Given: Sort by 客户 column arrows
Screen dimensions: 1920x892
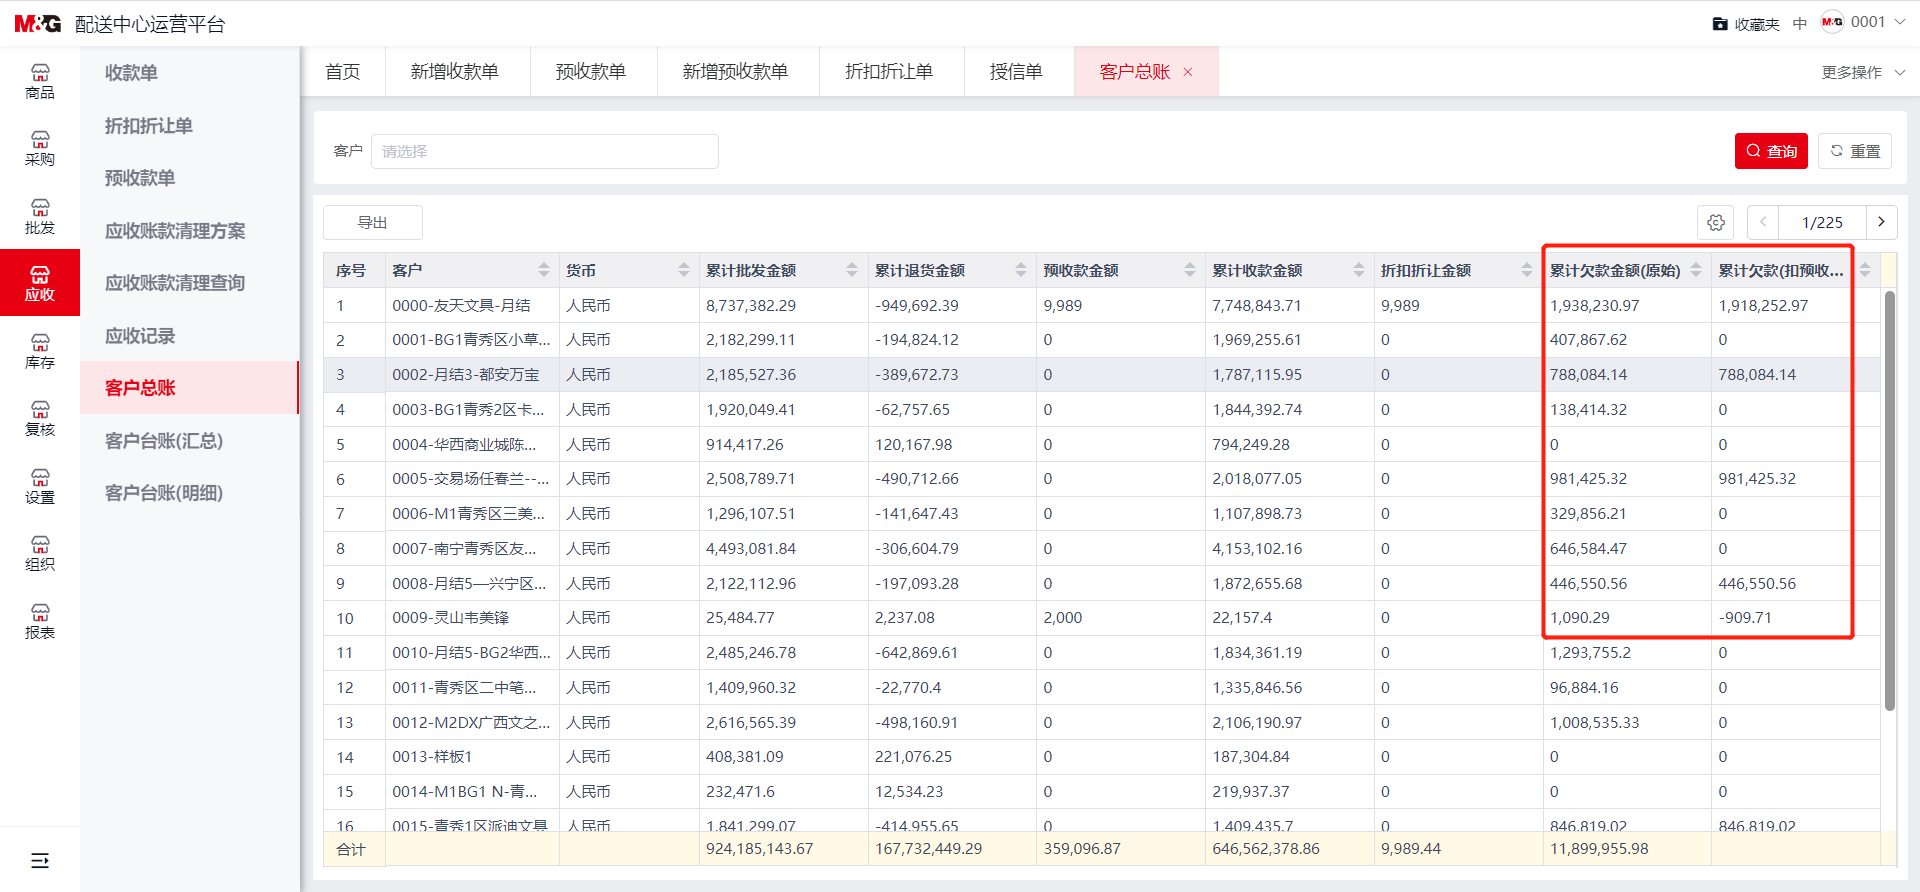Looking at the screenshot, I should (x=544, y=270).
